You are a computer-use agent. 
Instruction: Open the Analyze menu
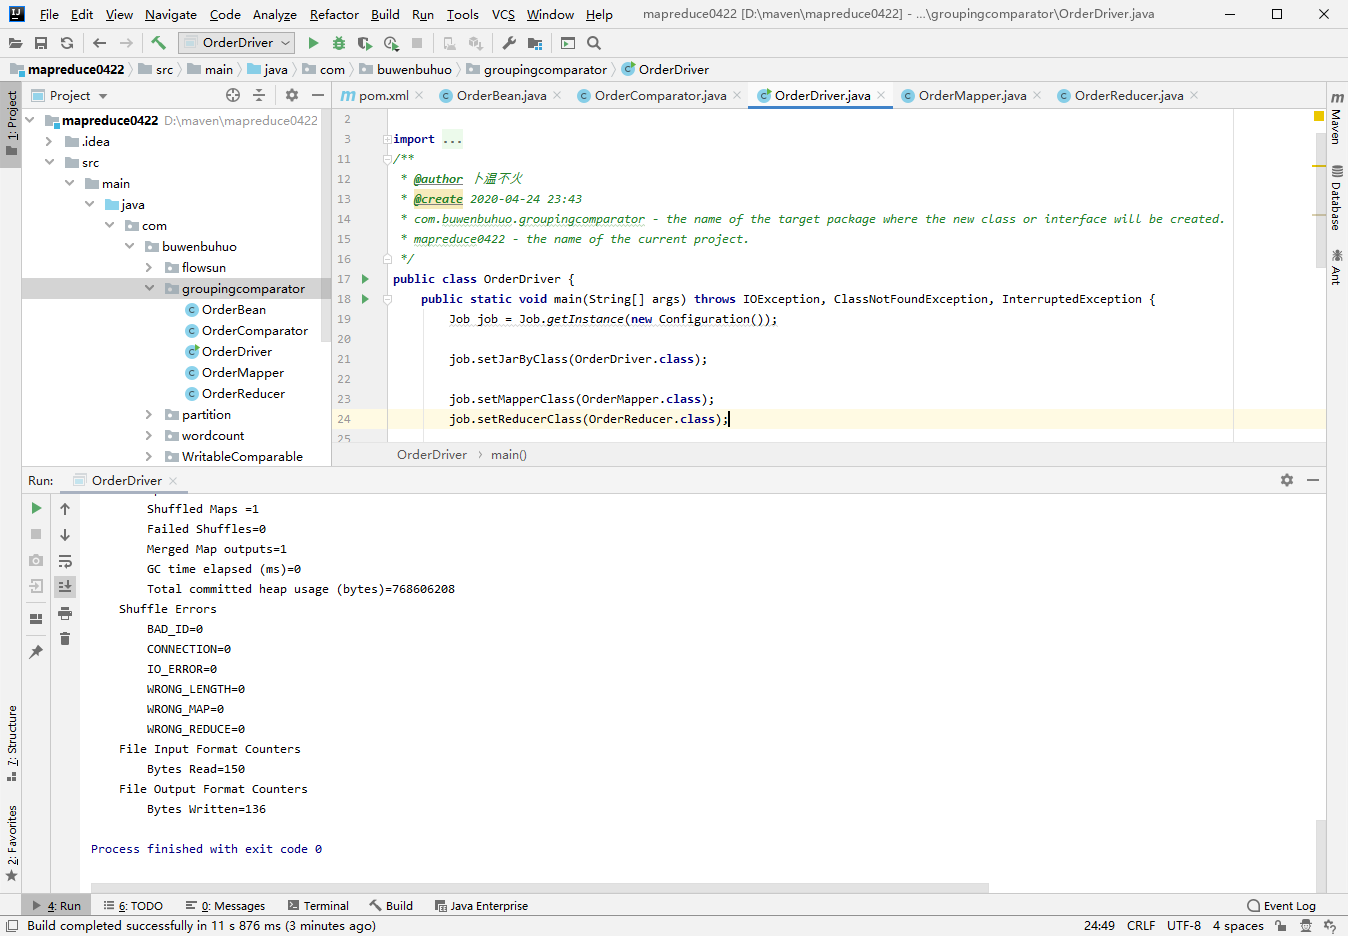[x=274, y=14]
